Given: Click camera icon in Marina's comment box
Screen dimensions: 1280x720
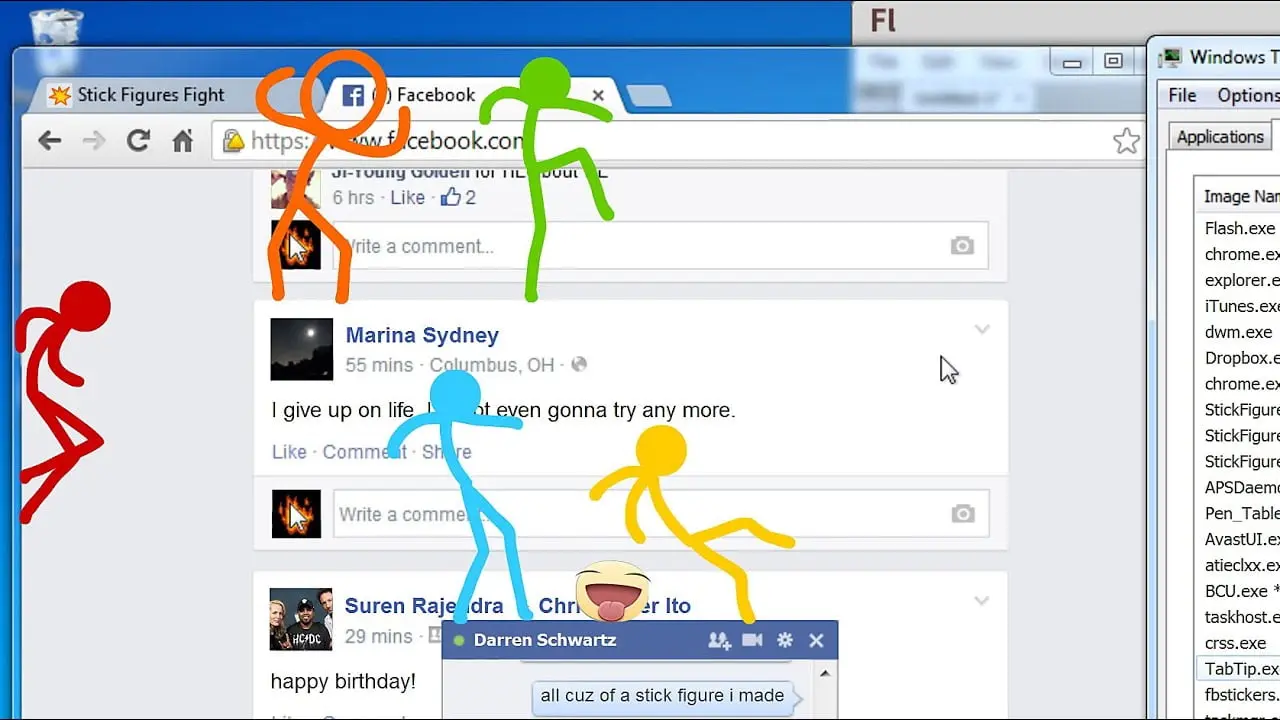Looking at the screenshot, I should pyautogui.click(x=962, y=513).
